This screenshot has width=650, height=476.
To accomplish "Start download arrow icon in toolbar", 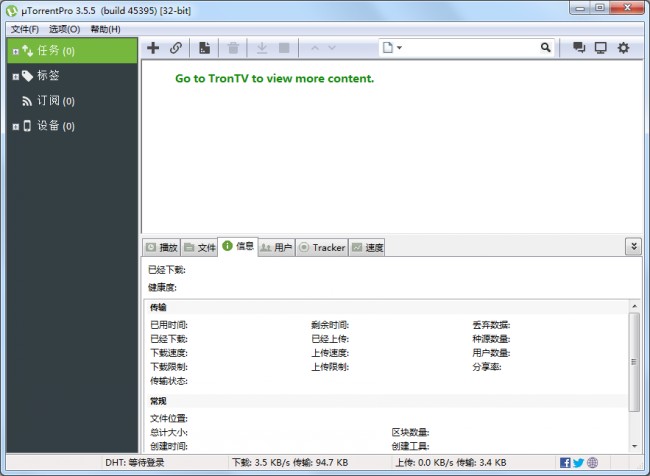I will pos(262,48).
